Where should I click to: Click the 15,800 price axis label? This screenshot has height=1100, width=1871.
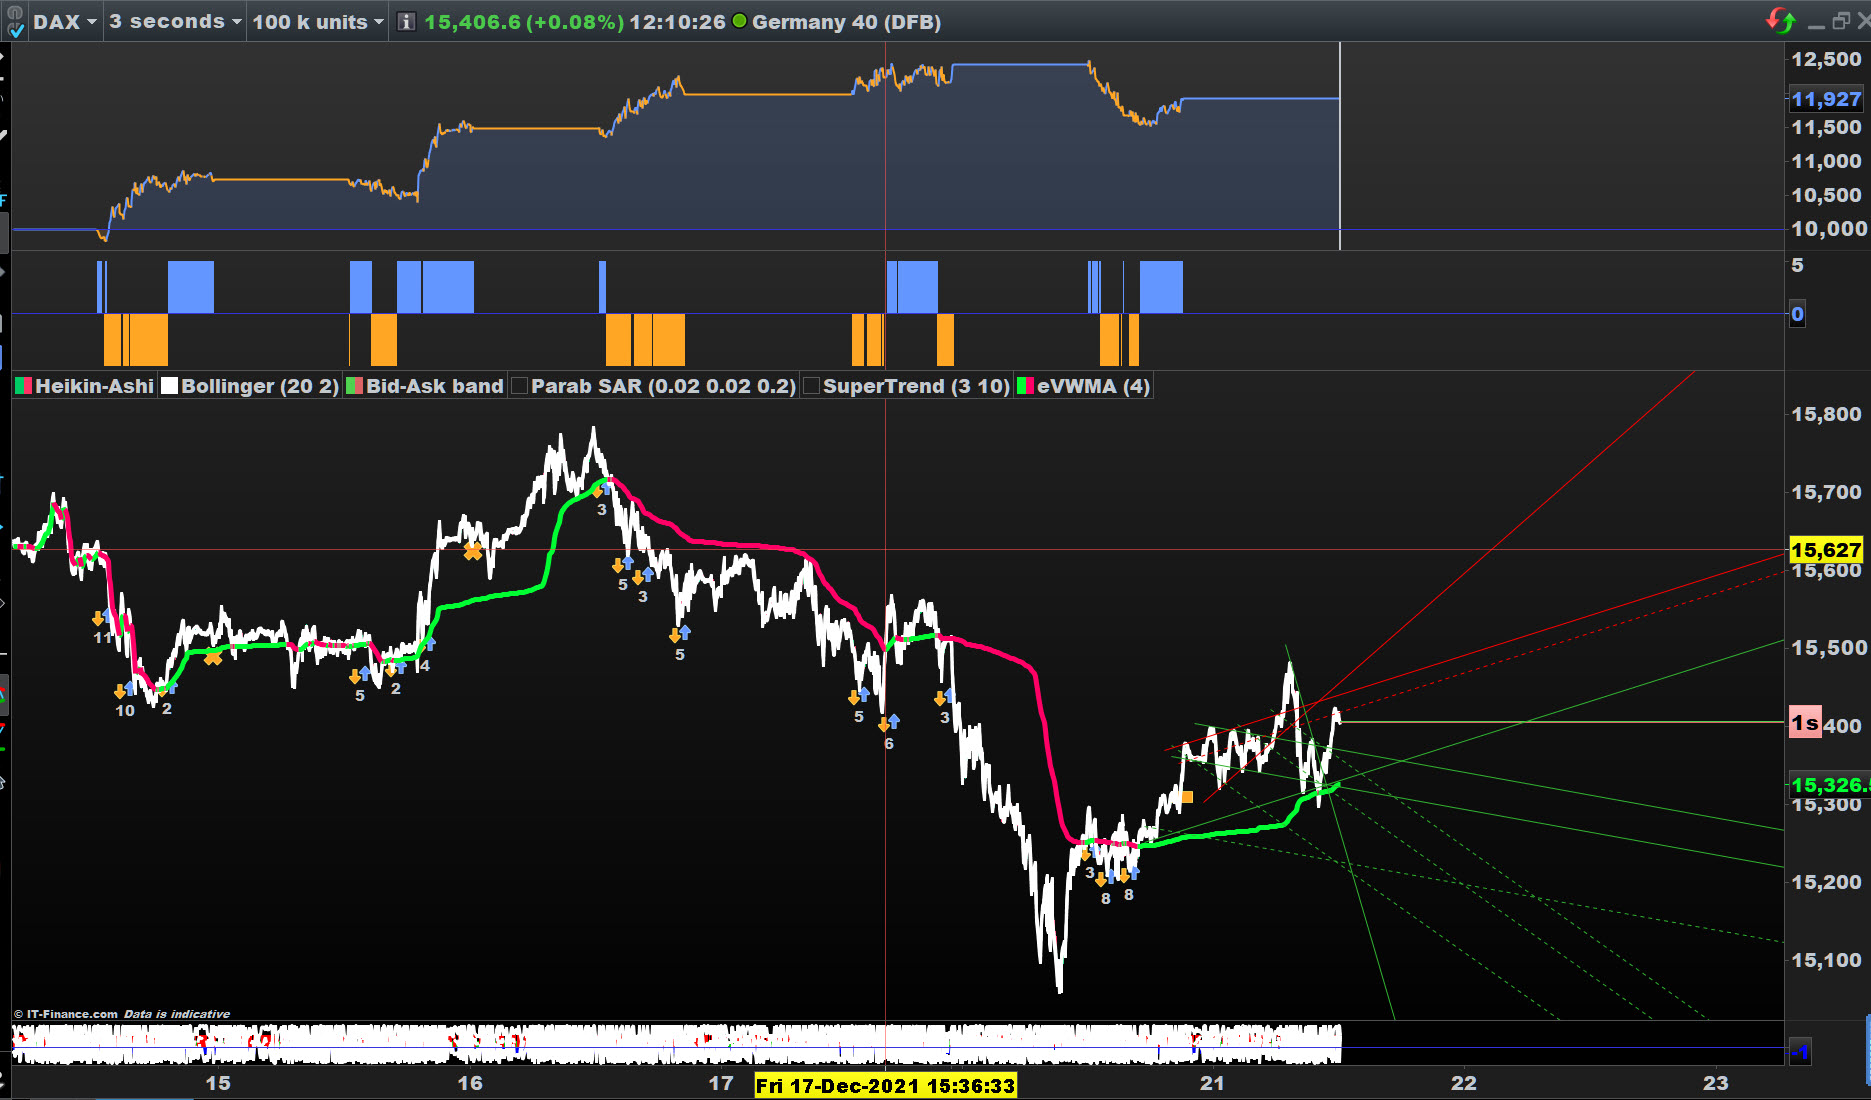click(x=1826, y=414)
